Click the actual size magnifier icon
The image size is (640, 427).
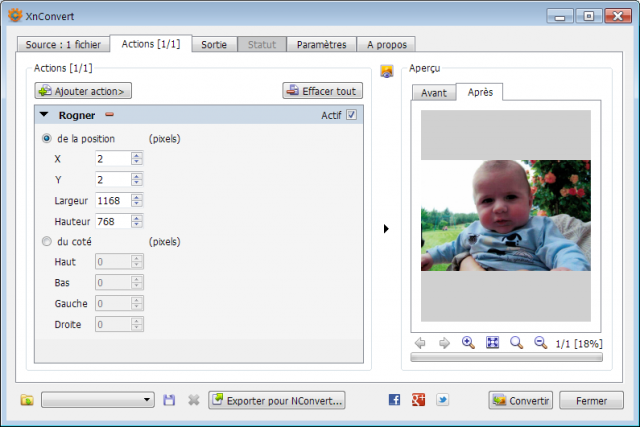(x=517, y=342)
